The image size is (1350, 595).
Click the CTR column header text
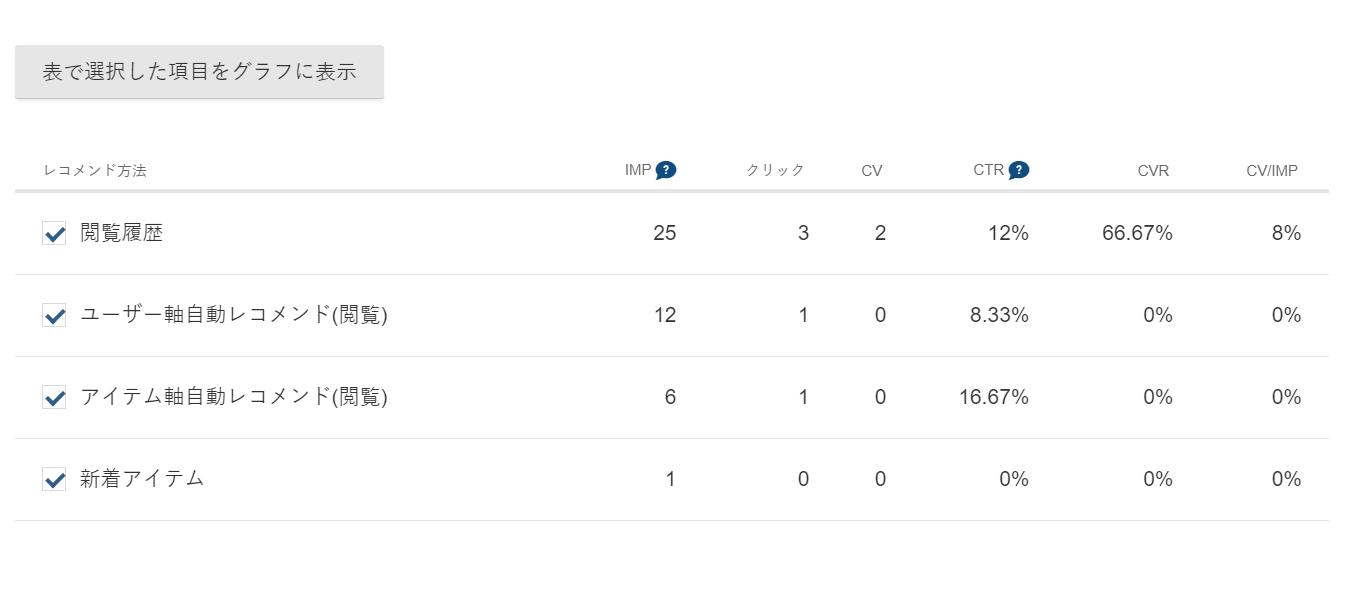click(988, 170)
